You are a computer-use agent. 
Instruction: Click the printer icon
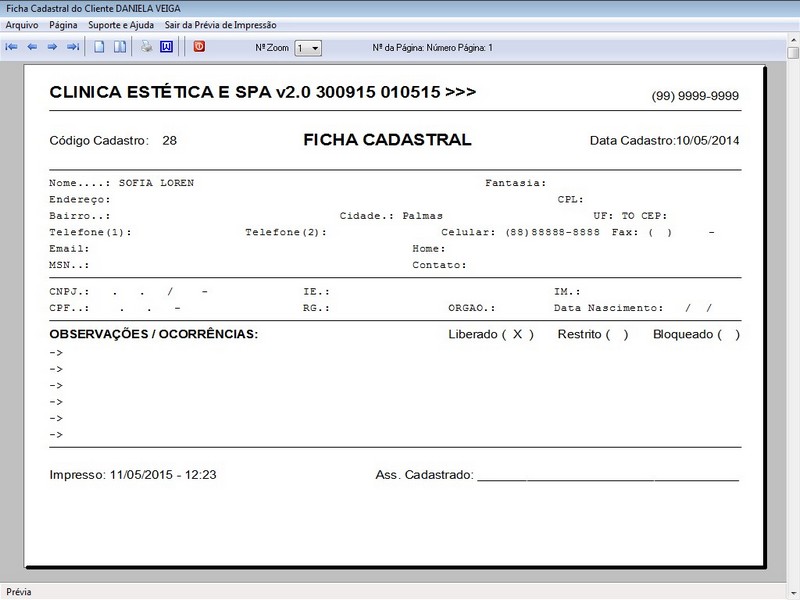pos(146,47)
